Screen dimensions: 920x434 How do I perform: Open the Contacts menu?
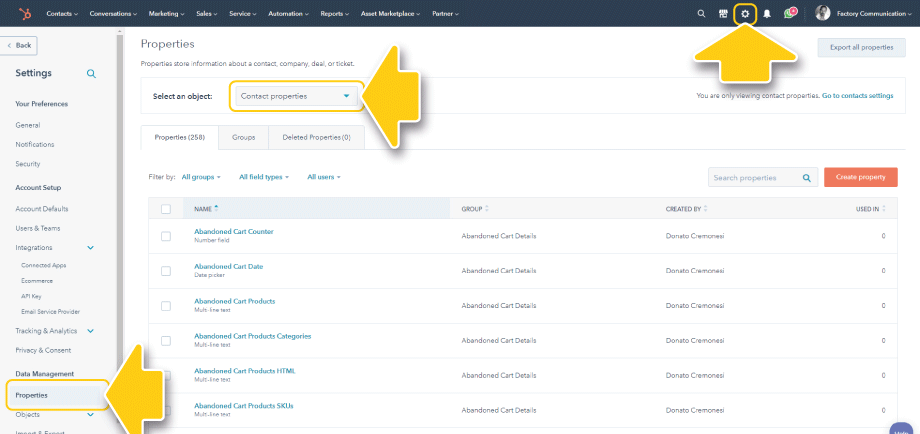point(62,13)
